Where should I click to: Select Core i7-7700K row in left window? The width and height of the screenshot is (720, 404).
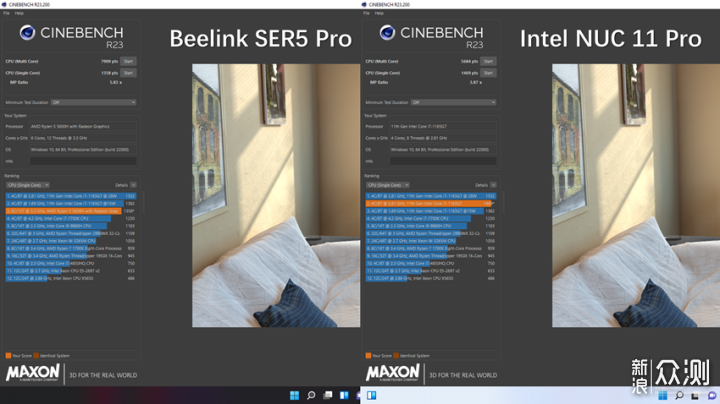point(71,219)
